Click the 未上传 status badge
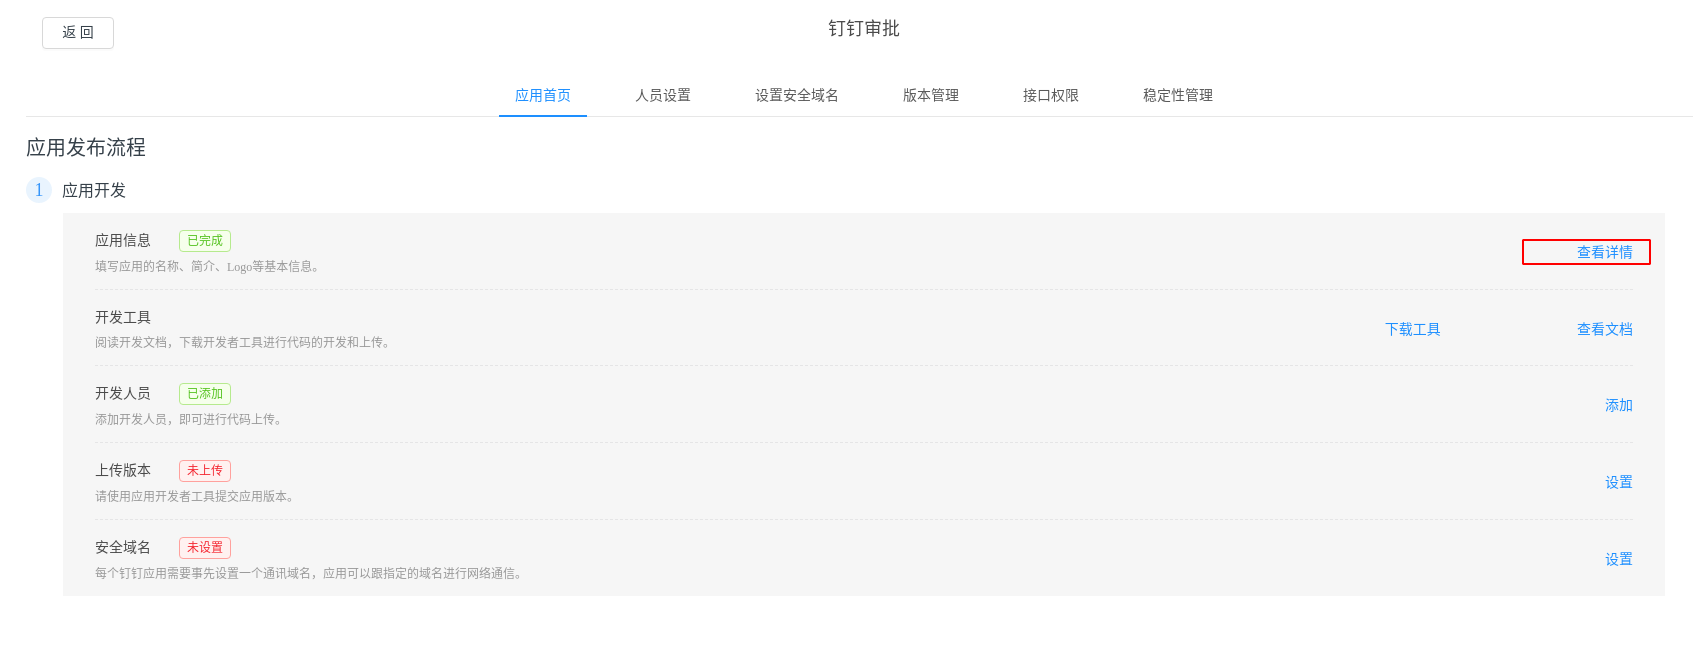Screen dimensions: 1693x652 pyautogui.click(x=205, y=471)
